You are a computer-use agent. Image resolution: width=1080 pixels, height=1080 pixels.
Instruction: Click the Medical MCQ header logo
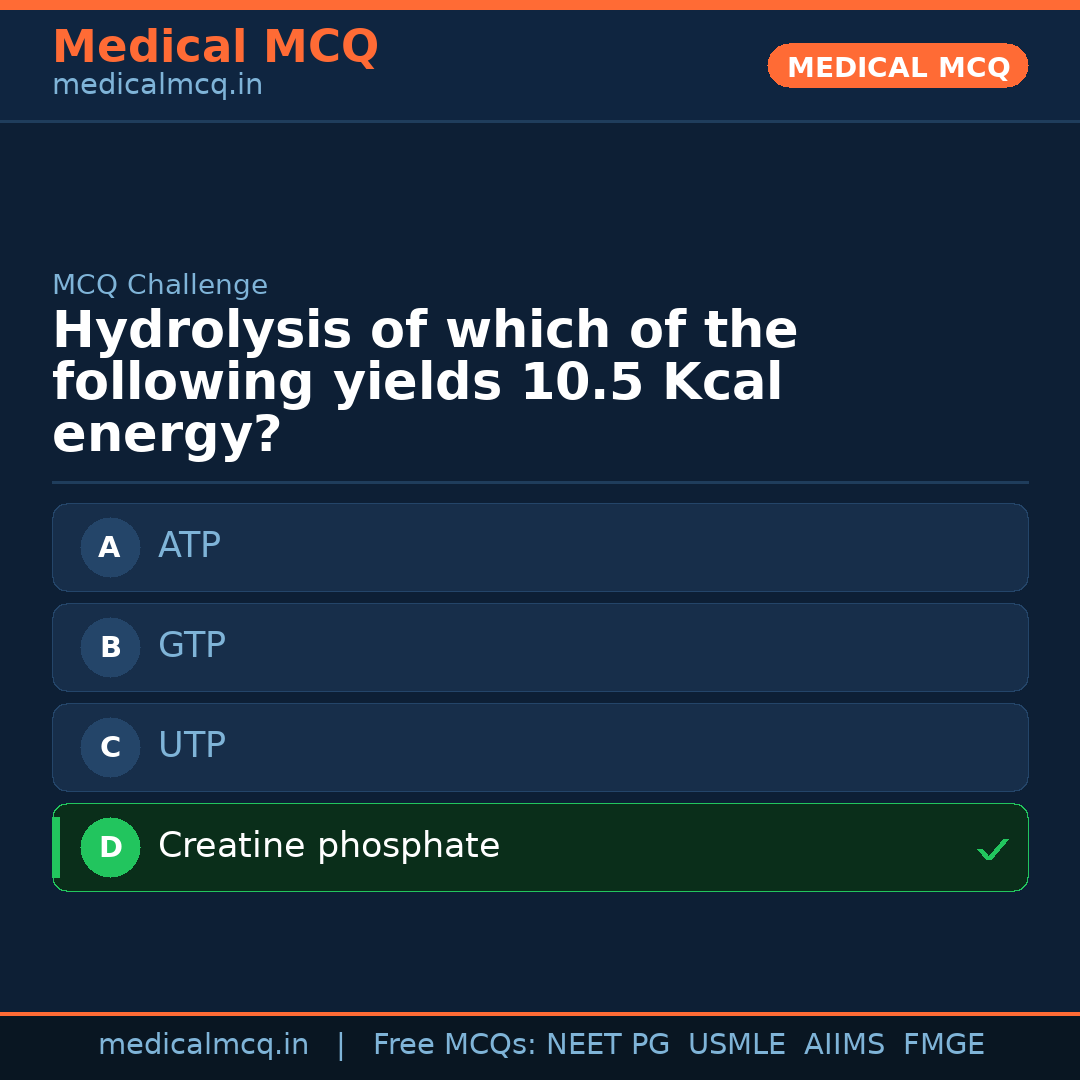point(215,46)
